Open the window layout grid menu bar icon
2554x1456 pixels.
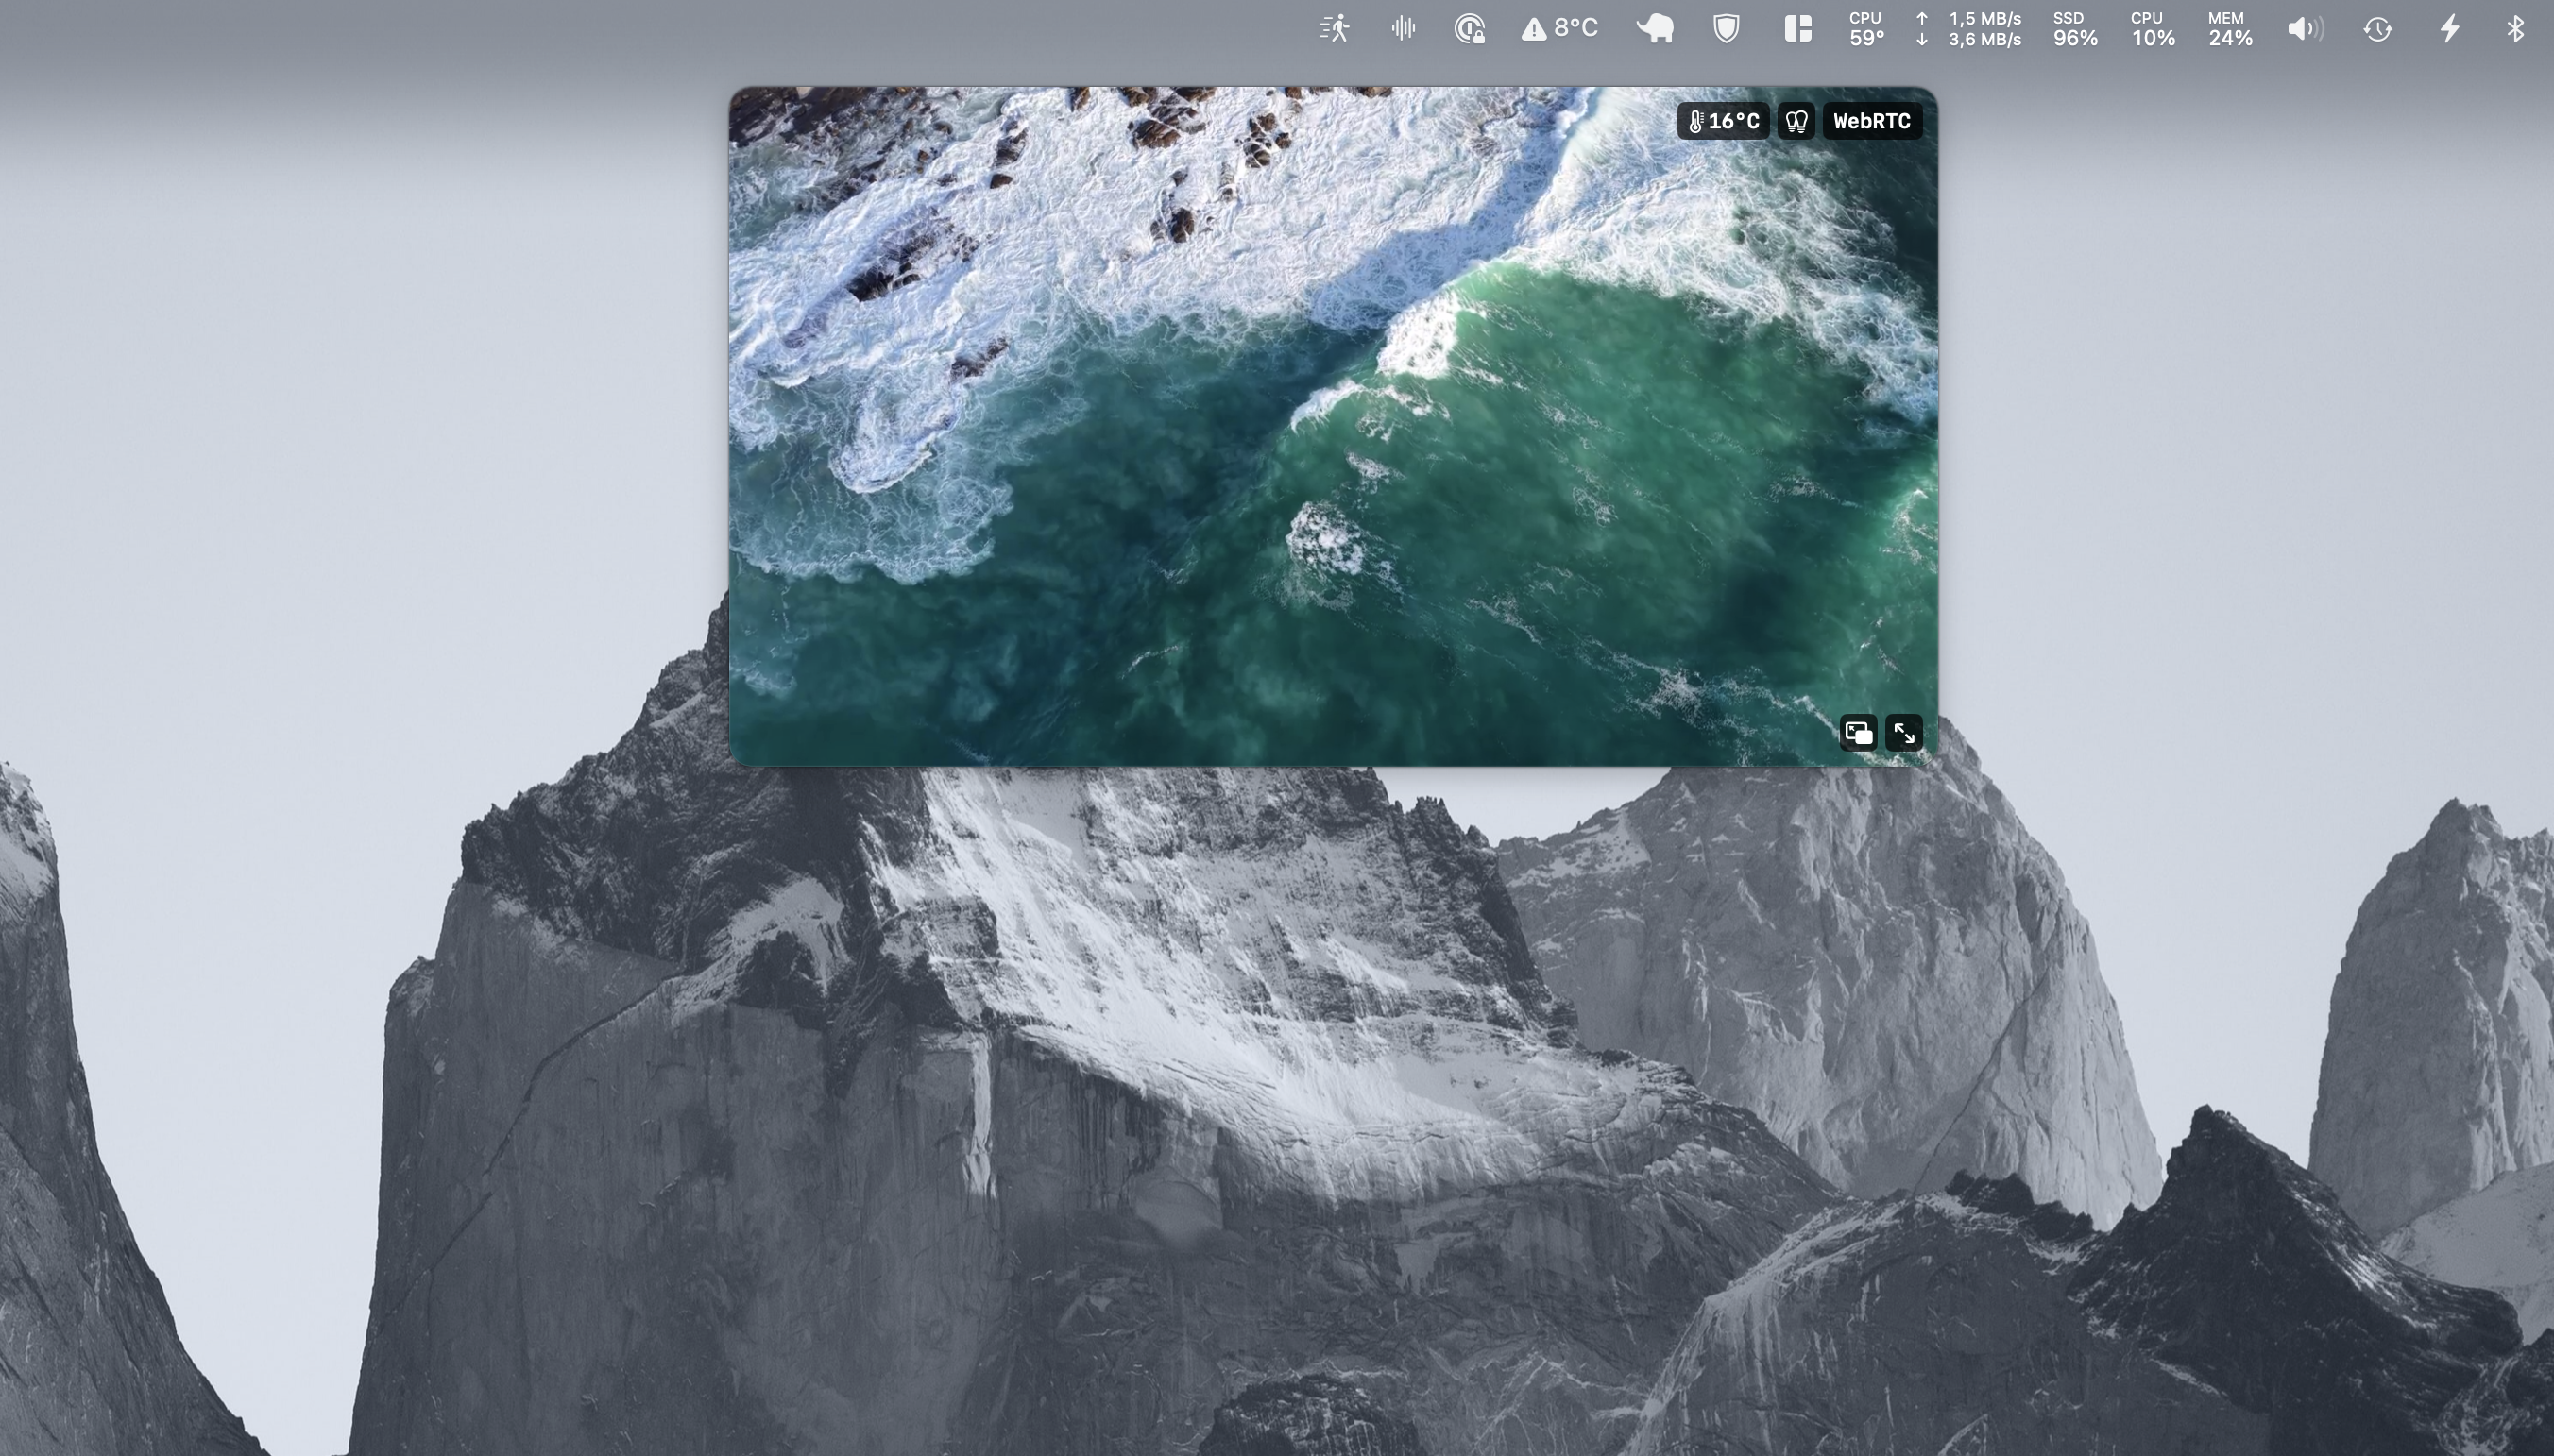click(1798, 28)
